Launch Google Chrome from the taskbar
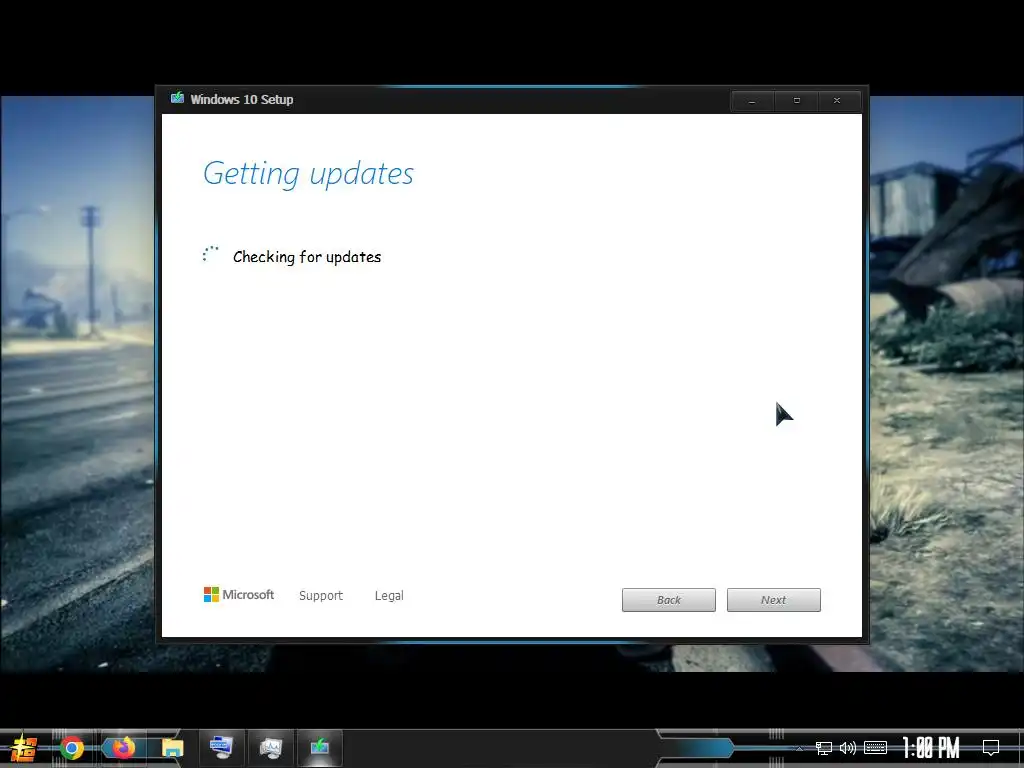This screenshot has height=768, width=1024. click(72, 748)
